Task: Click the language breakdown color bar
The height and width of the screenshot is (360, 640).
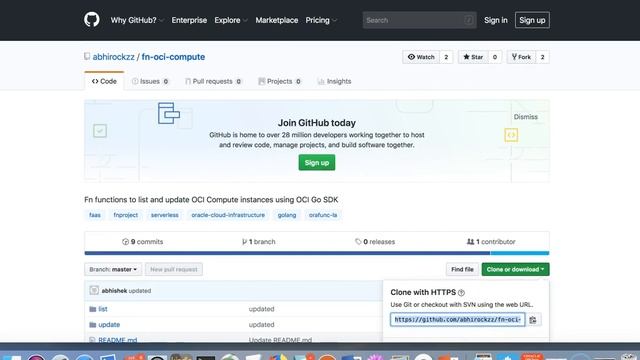Action: (x=317, y=253)
